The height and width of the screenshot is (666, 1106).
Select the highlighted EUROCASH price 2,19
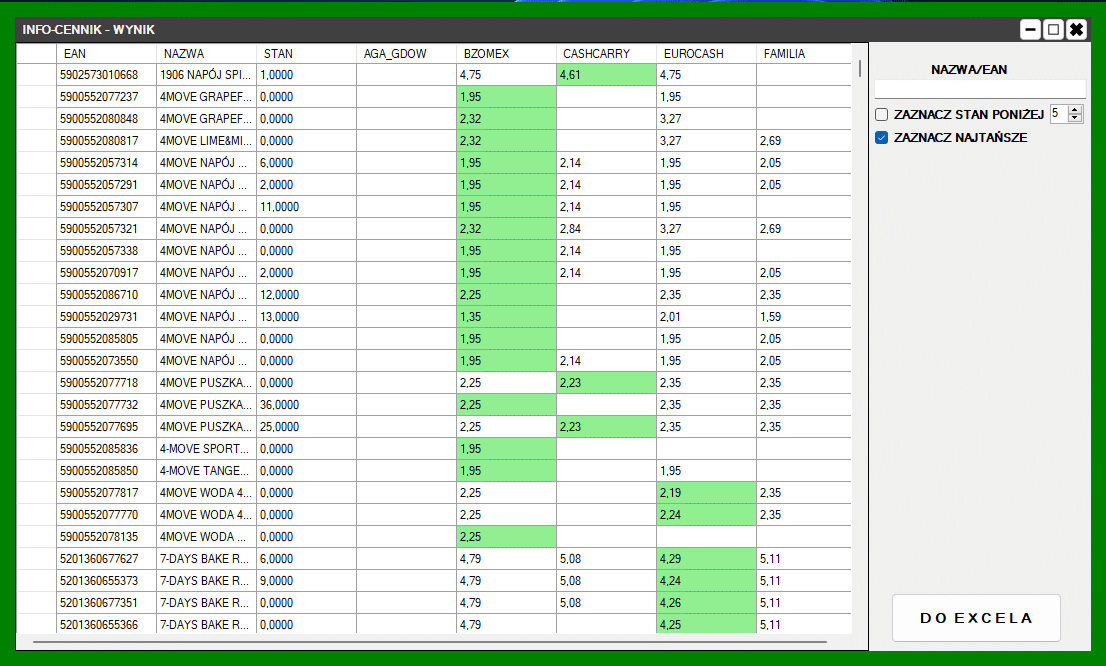tap(707, 492)
